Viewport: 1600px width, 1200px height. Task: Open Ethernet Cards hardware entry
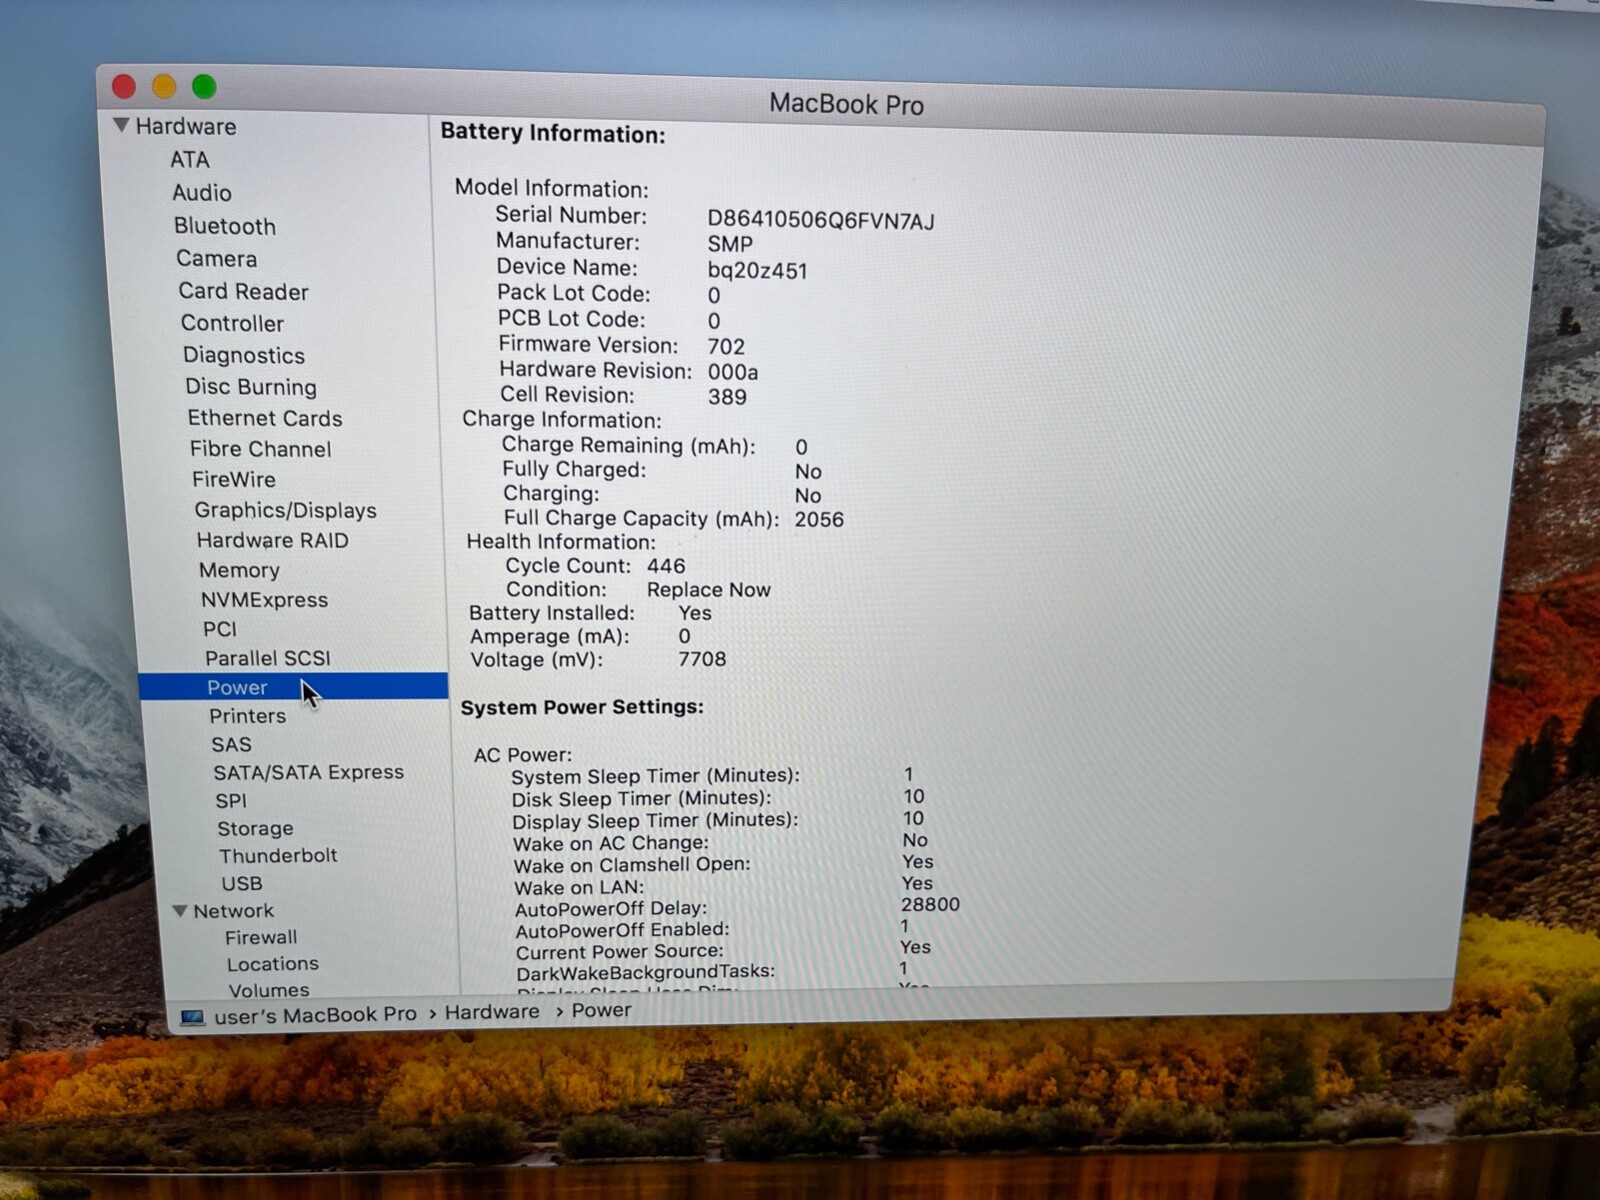(x=265, y=418)
